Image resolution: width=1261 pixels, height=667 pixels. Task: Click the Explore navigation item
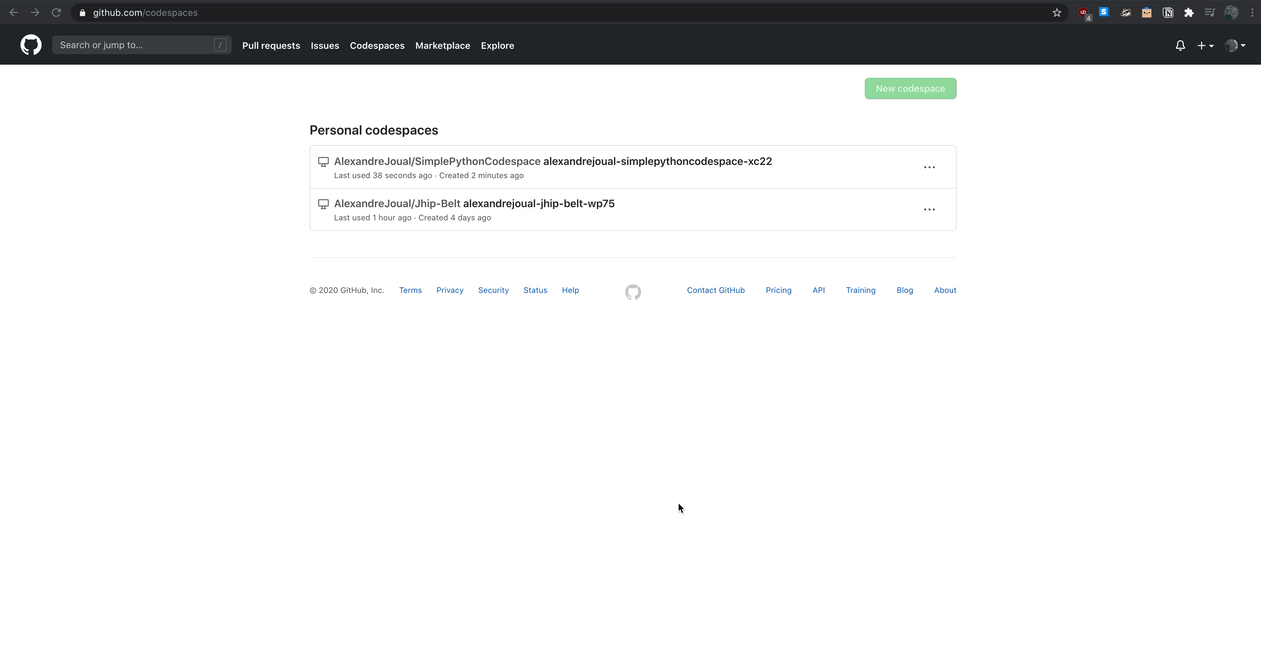click(497, 45)
